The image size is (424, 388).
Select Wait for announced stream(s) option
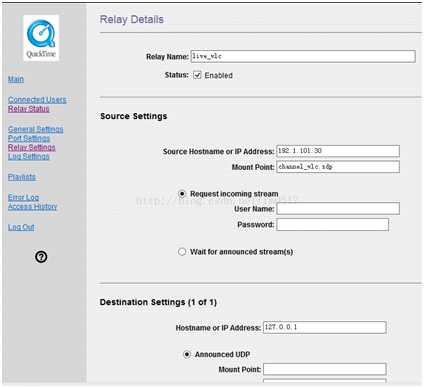pyautogui.click(x=182, y=252)
